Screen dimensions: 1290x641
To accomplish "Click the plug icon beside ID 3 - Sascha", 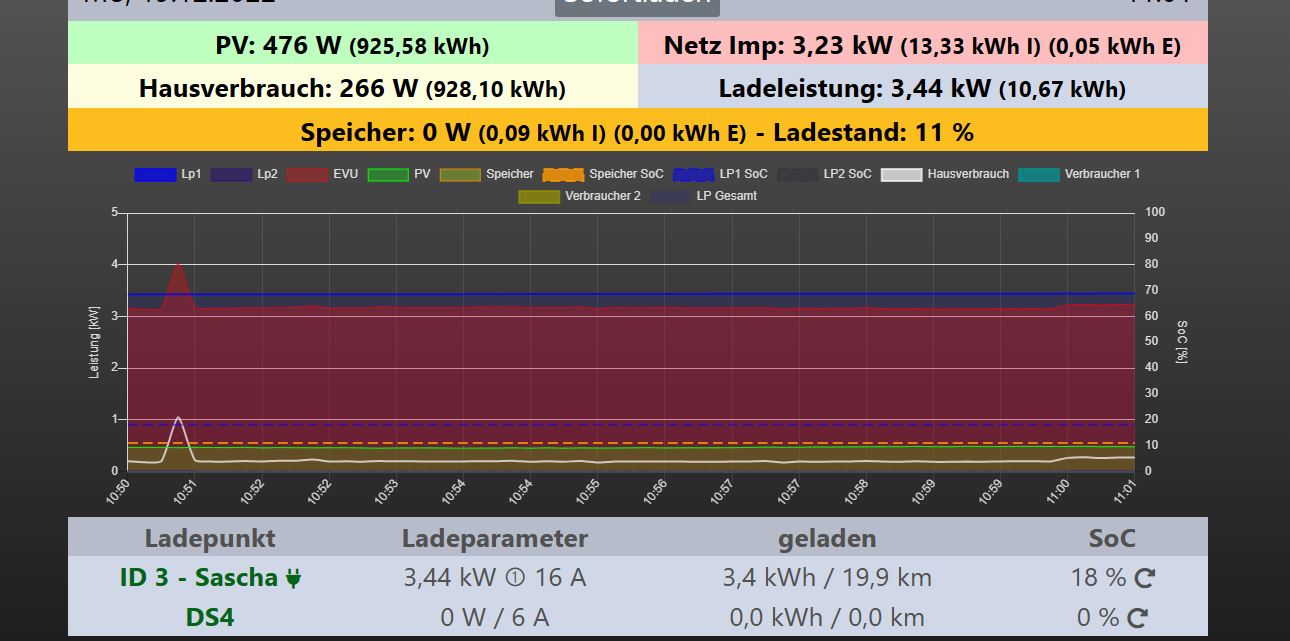I will click(x=293, y=578).
